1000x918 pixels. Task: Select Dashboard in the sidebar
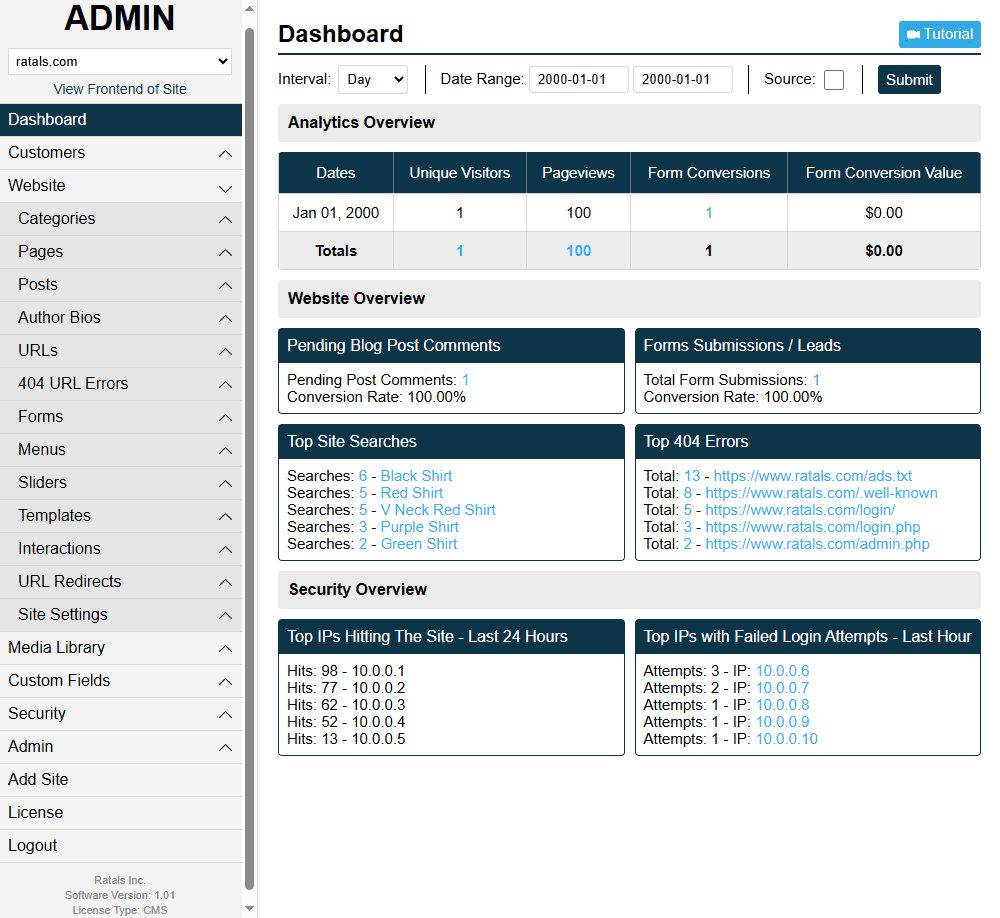121,120
